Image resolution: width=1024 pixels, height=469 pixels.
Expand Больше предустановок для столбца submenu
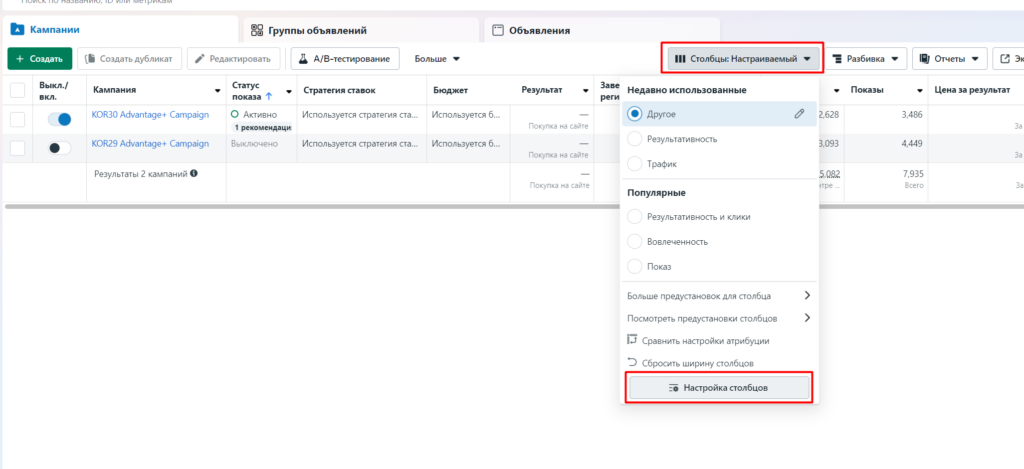[x=719, y=296]
